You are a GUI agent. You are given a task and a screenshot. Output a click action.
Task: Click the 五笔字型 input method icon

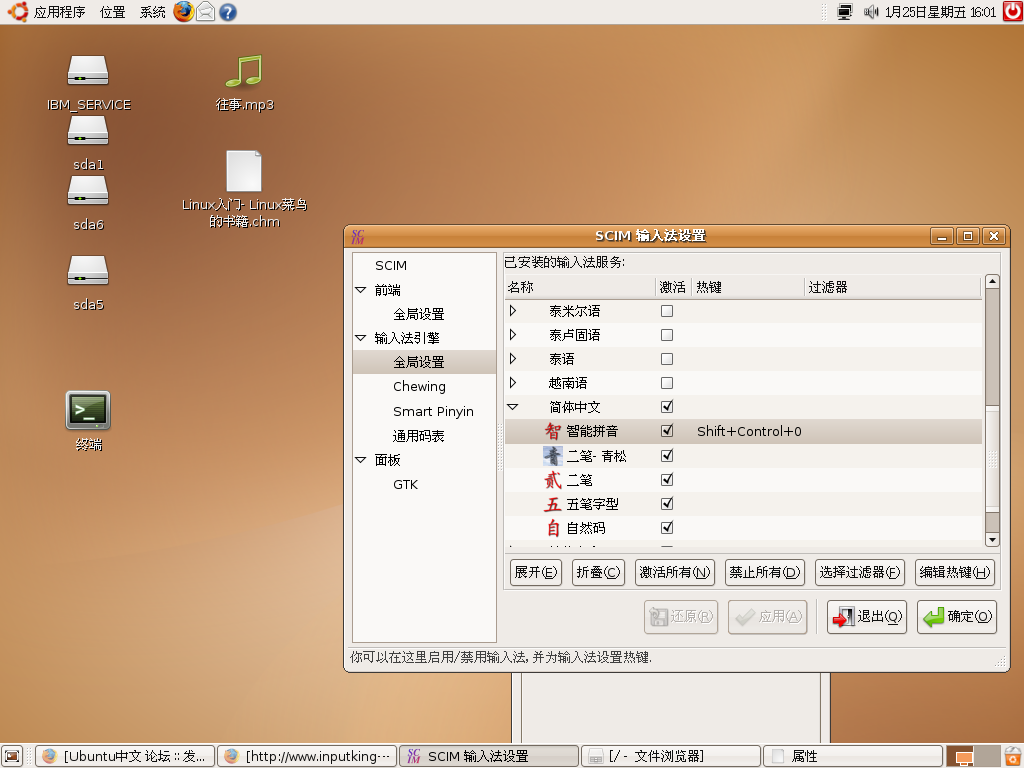click(x=553, y=504)
